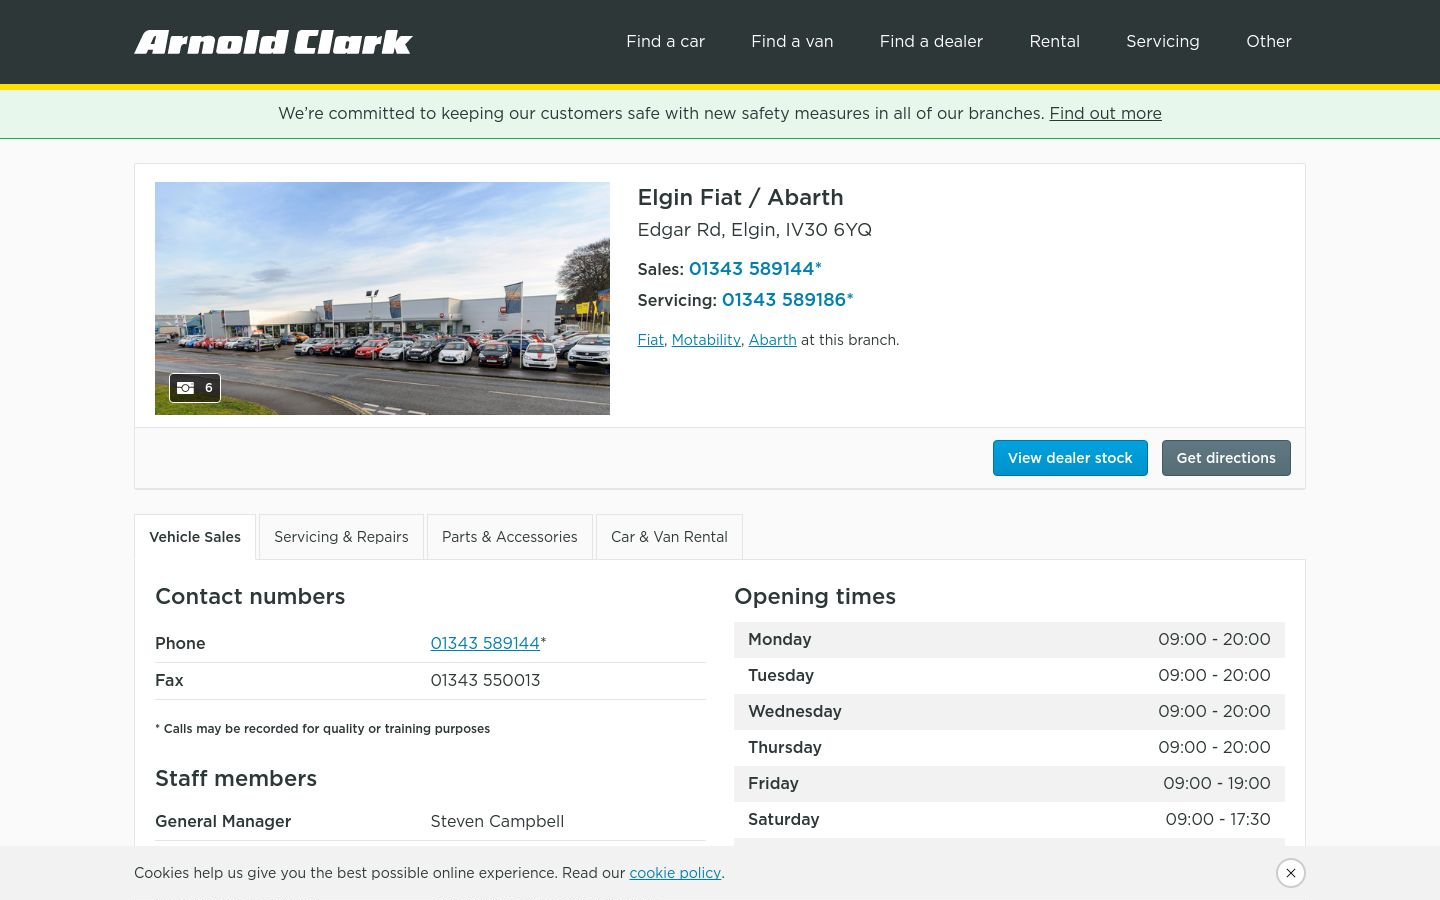Viewport: 1440px width, 900px height.
Task: View the dealership photo thumbnail
Action: tap(382, 298)
